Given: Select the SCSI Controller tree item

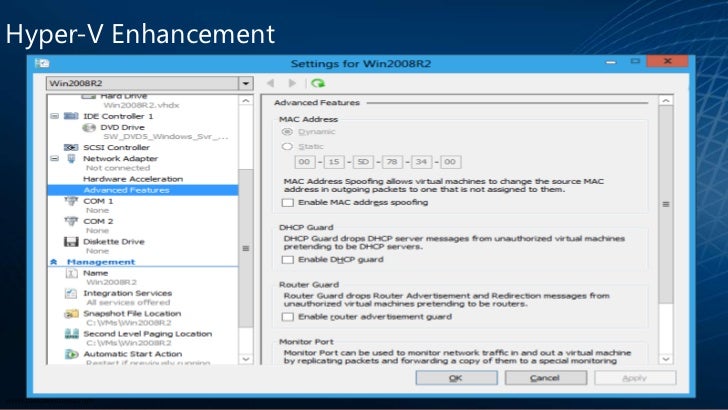Looking at the screenshot, I should (116, 147).
